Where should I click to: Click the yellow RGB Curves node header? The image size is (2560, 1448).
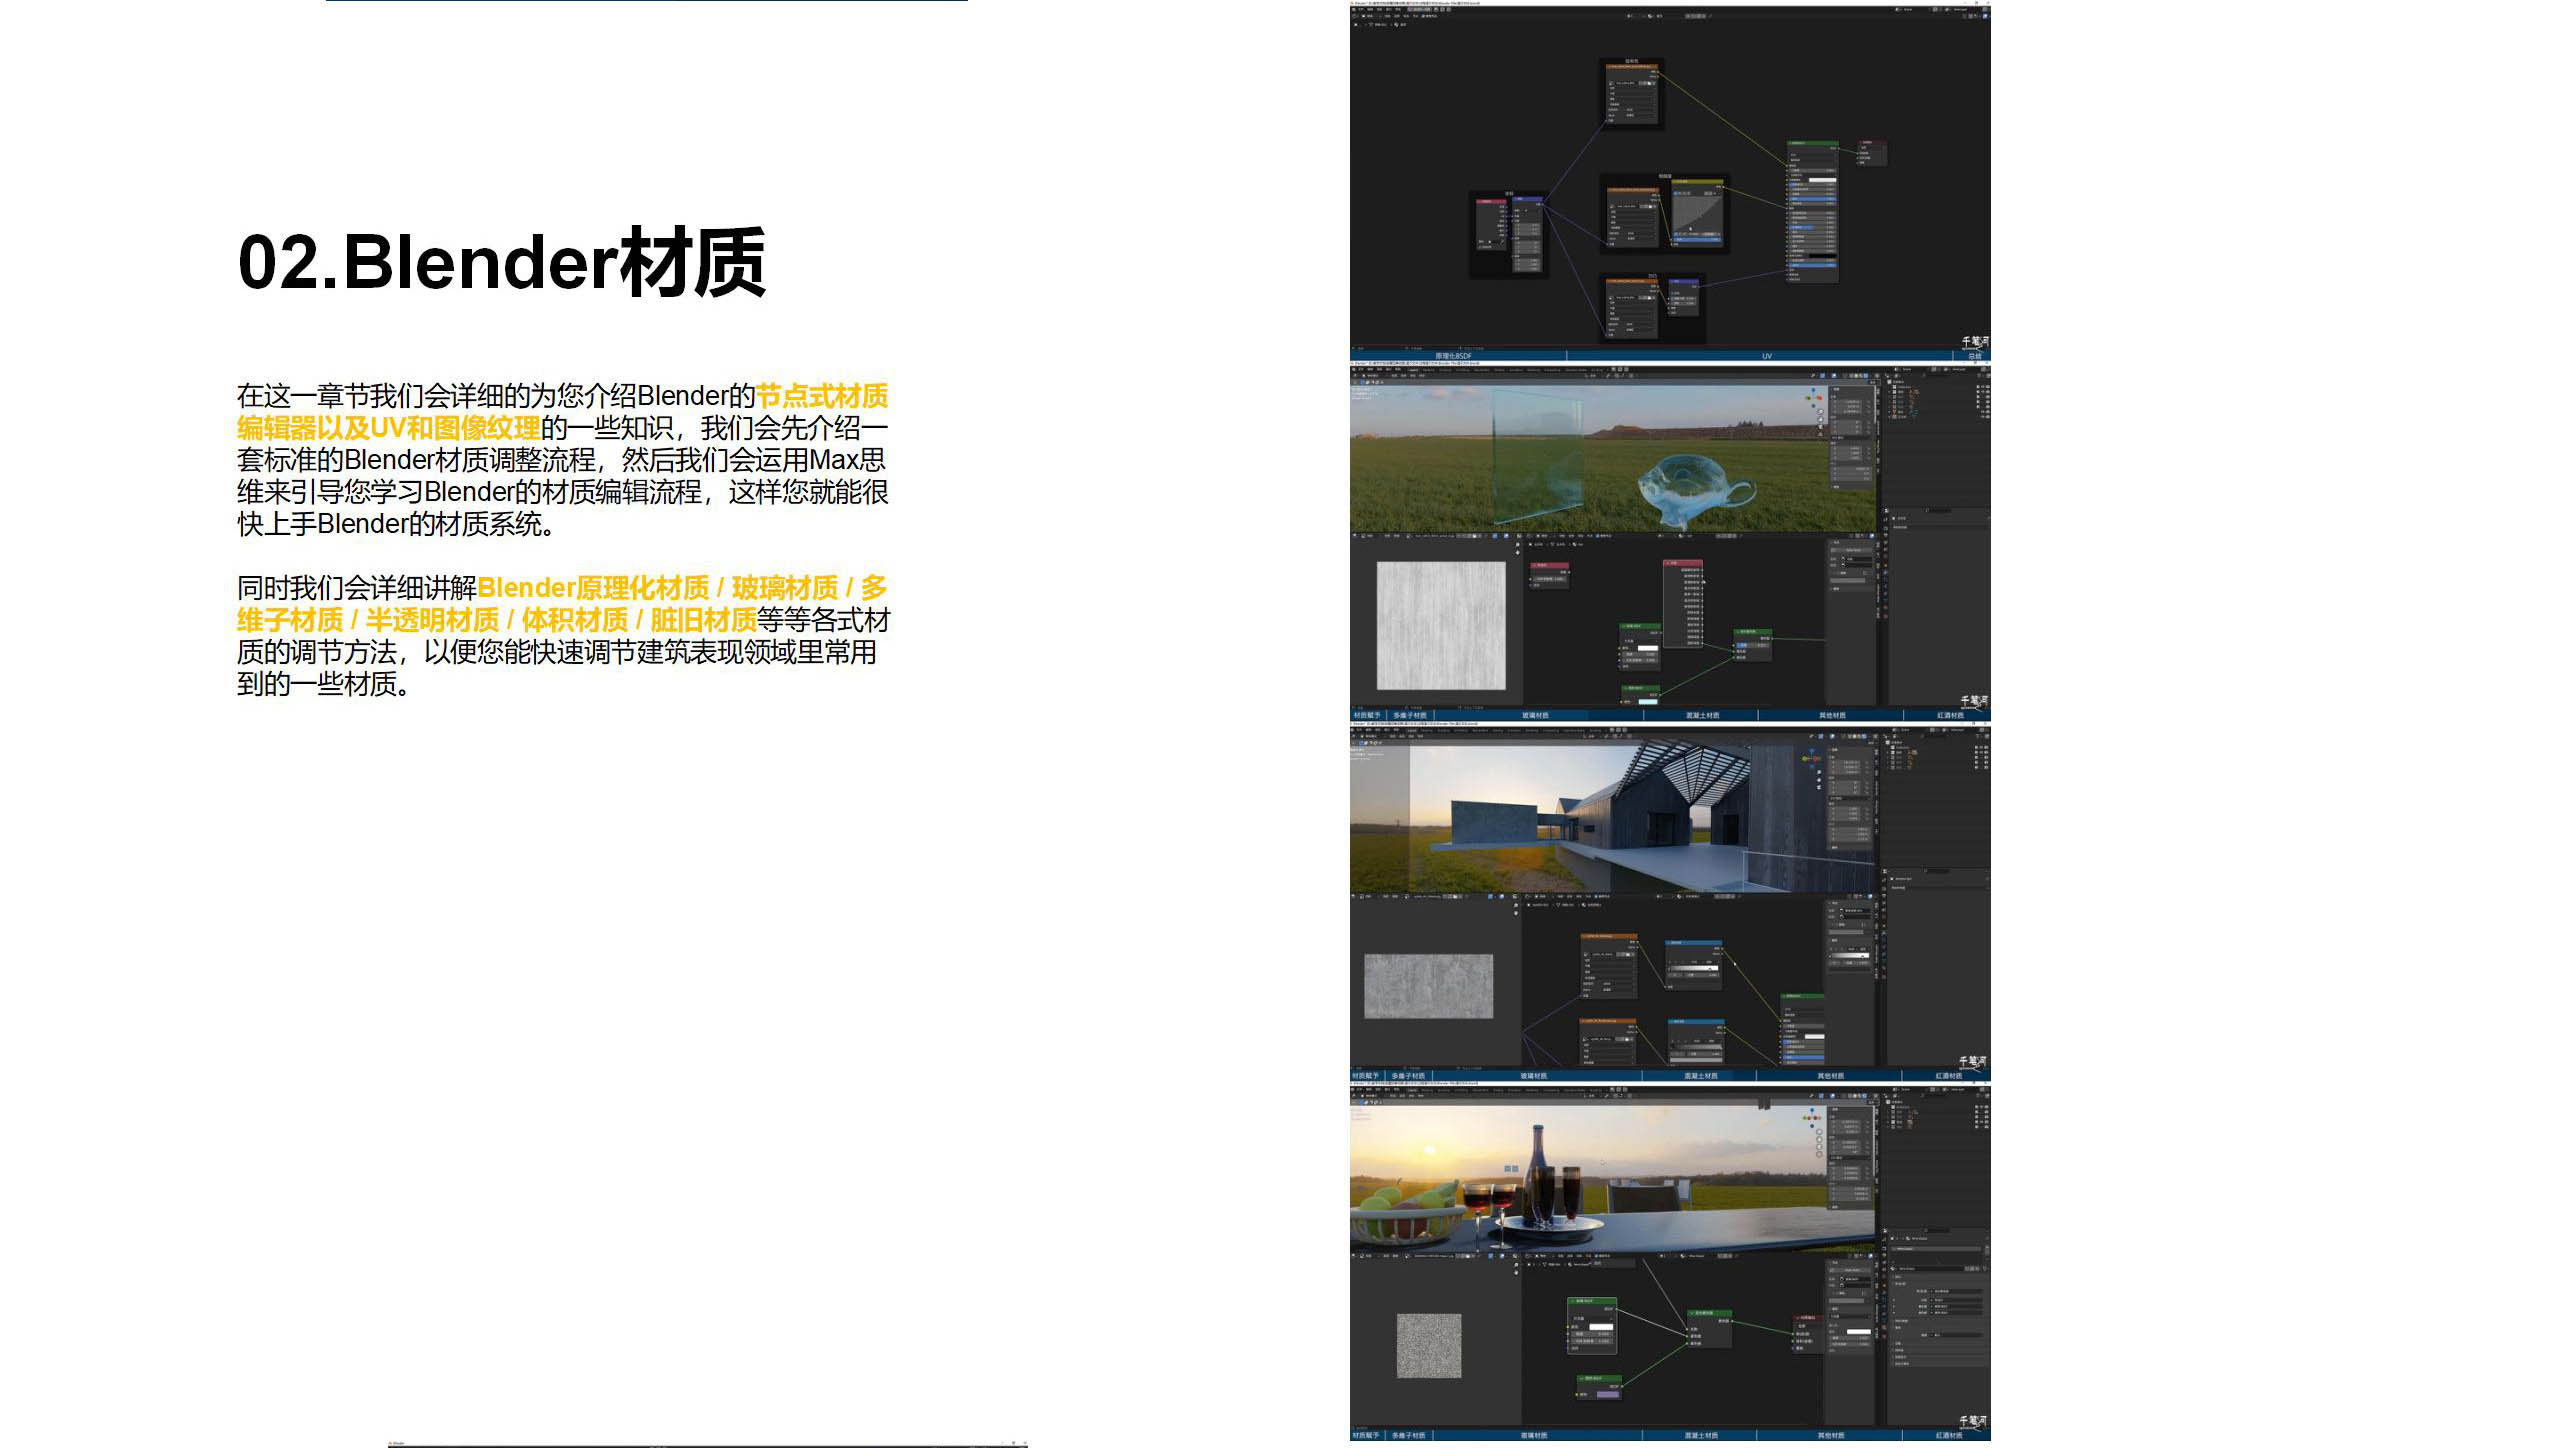click(x=1698, y=183)
